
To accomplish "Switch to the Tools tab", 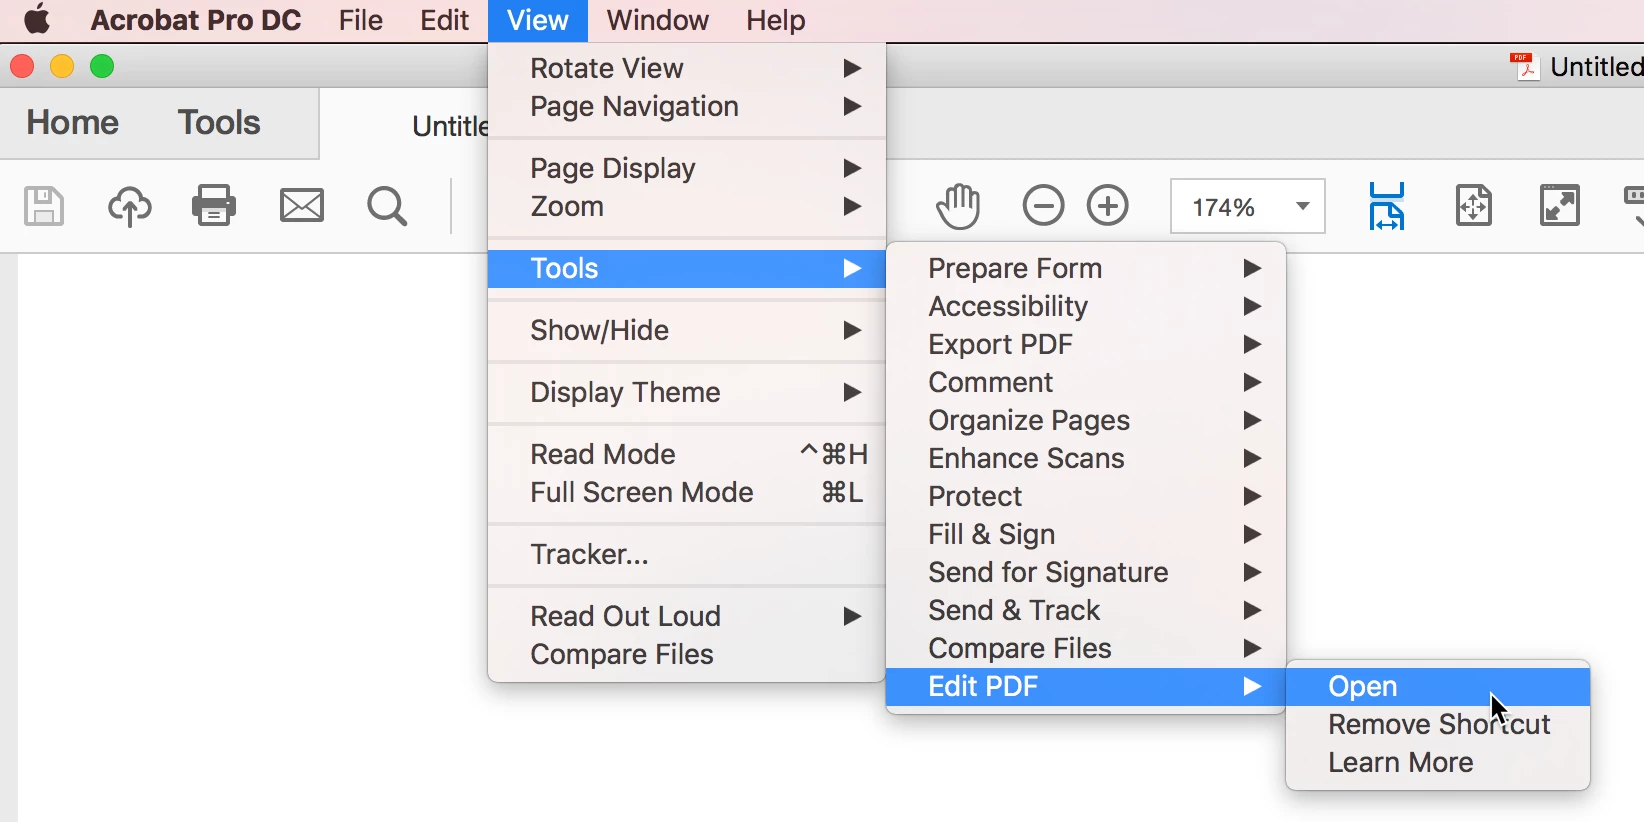I will [x=219, y=122].
